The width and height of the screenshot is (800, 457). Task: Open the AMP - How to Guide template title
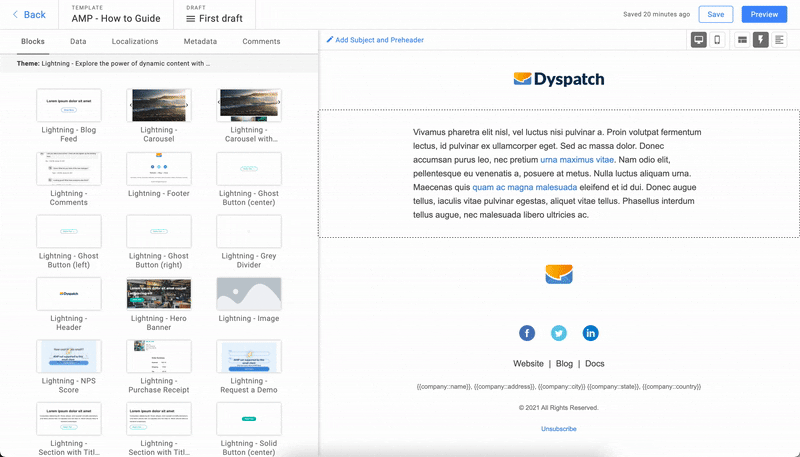click(116, 18)
